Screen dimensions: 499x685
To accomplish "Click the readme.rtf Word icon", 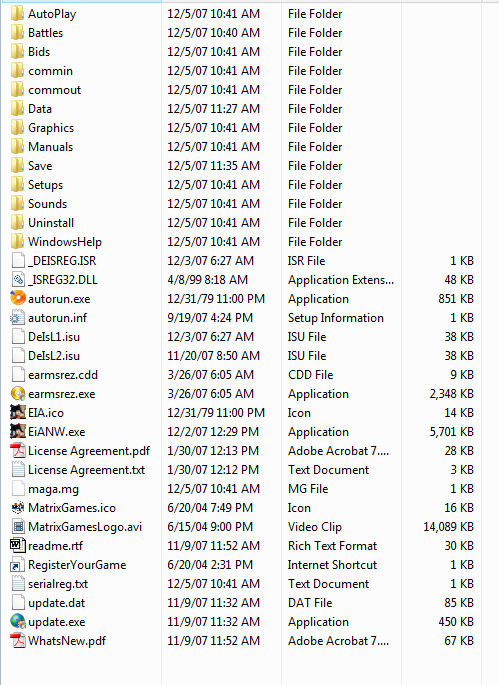I will pyautogui.click(x=18, y=545).
